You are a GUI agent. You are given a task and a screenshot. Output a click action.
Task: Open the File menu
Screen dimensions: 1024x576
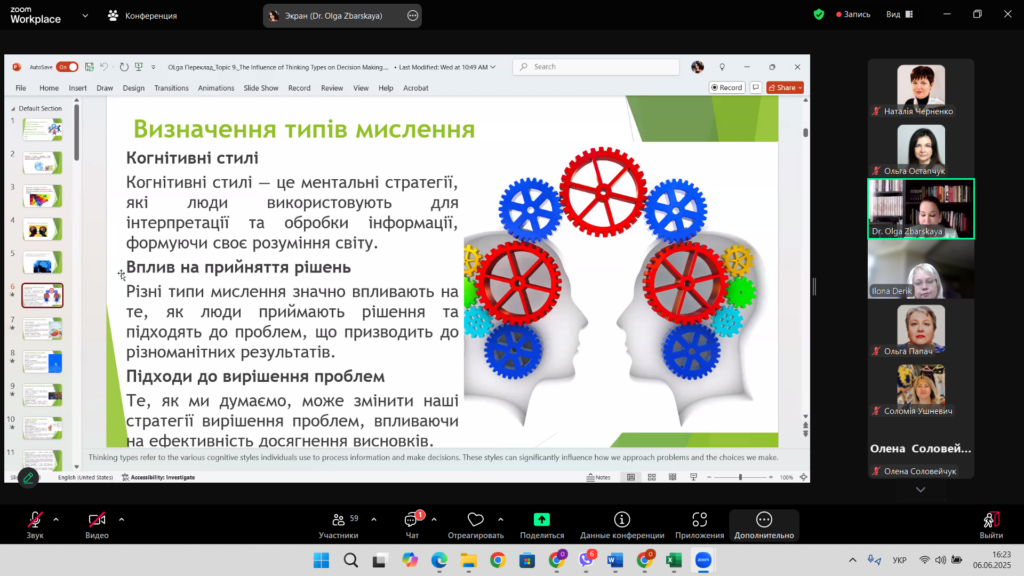pyautogui.click(x=21, y=88)
